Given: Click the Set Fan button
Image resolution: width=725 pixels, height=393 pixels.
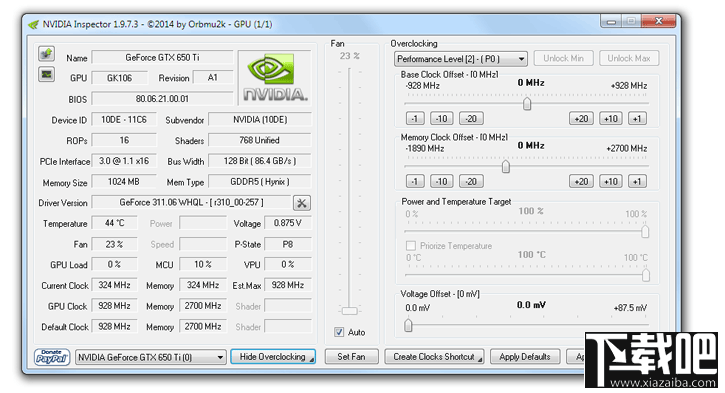Looking at the screenshot, I should pos(351,356).
